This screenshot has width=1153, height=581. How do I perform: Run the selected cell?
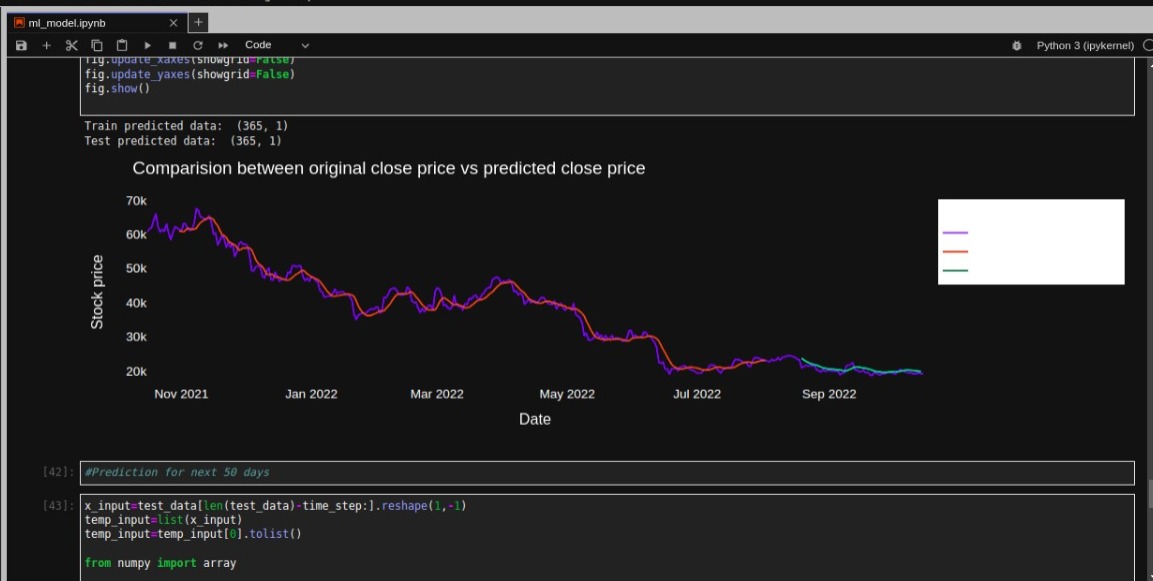tap(148, 46)
